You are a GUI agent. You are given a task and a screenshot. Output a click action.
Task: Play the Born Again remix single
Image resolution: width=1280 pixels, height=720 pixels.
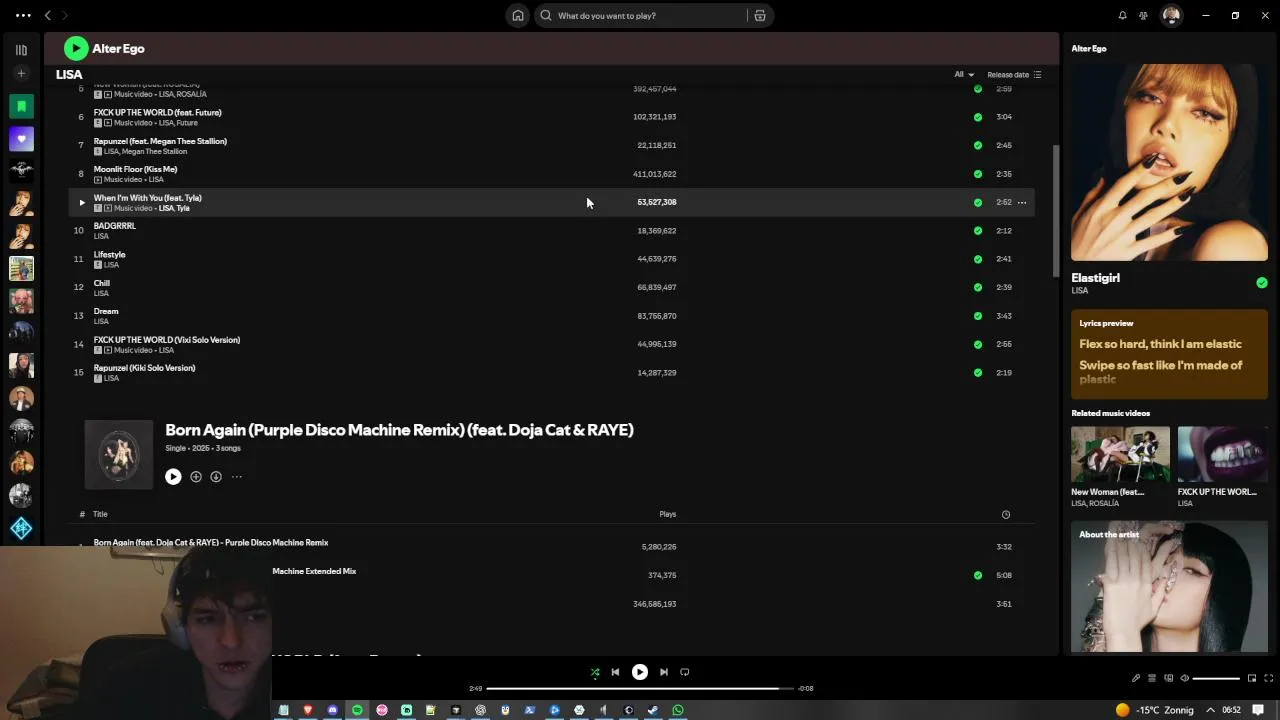pyautogui.click(x=173, y=477)
